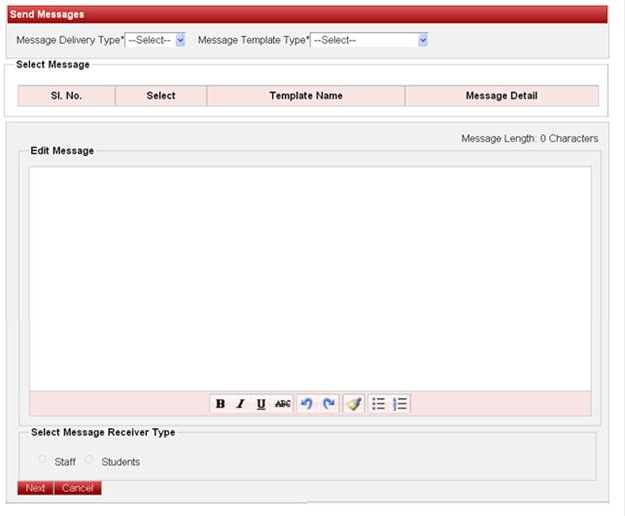Expand the Message Template Type dropdown
This screenshot has height=516, width=625.
(370, 40)
